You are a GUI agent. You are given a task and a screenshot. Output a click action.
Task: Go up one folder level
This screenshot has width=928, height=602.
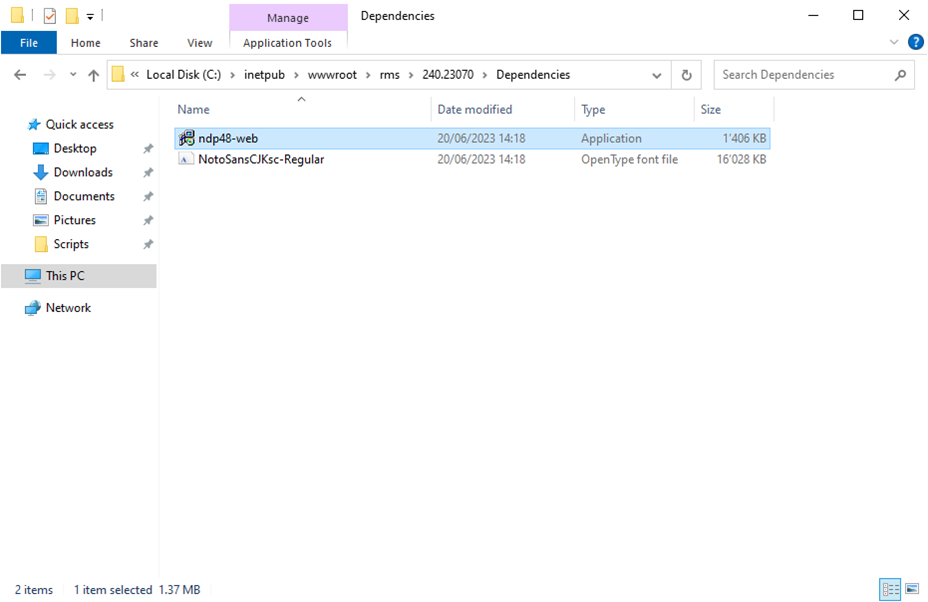94,75
